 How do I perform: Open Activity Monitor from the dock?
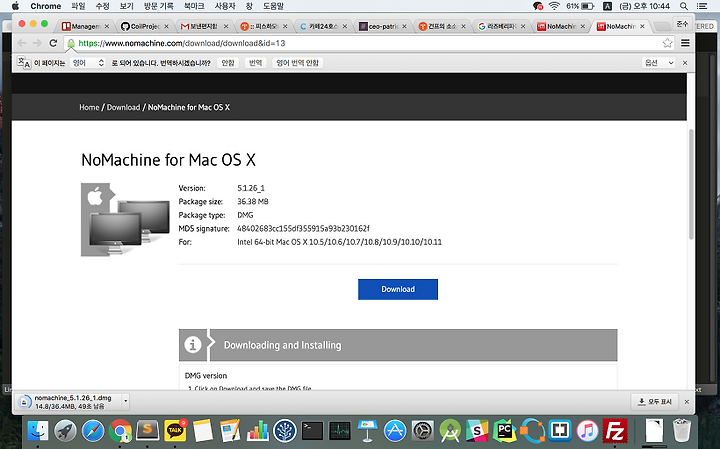pyautogui.click(x=340, y=431)
